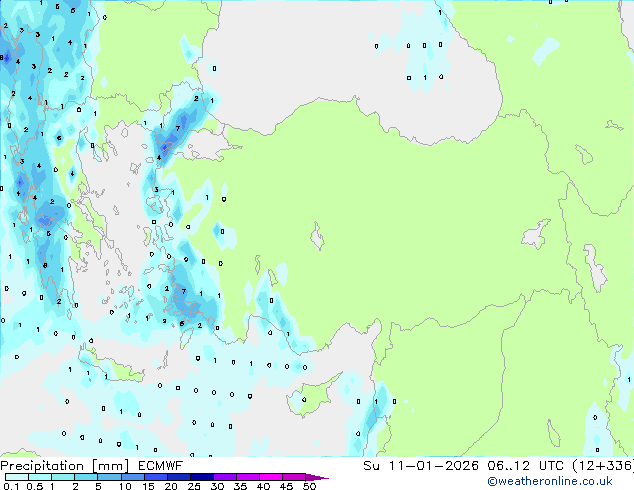This screenshot has height=490, width=634.
Task: Click the 25–30 mm navy legend swatch
Action: 201,477
